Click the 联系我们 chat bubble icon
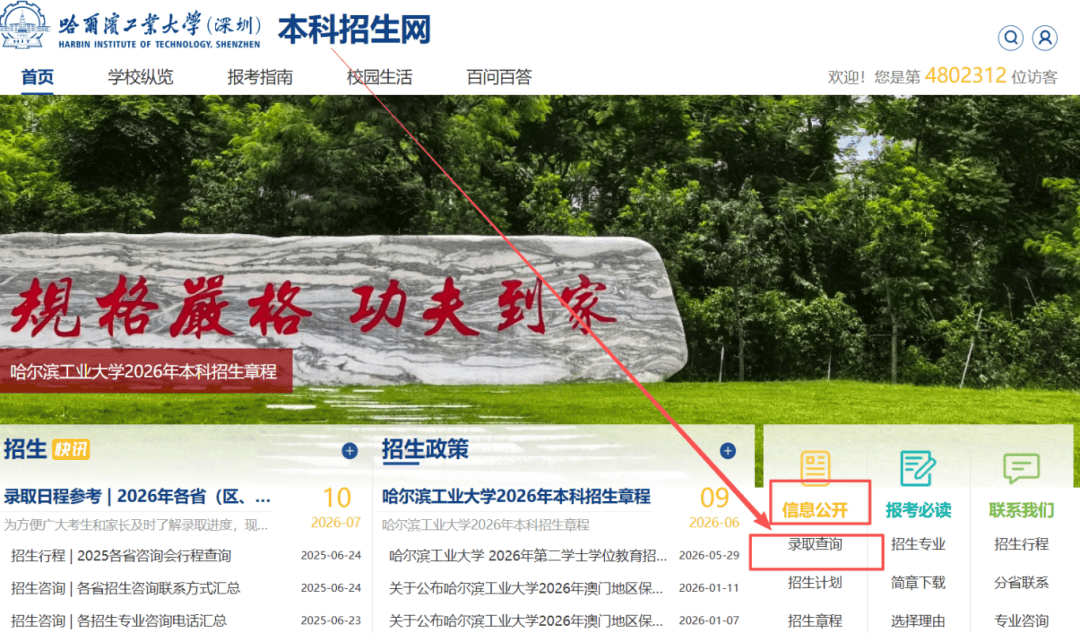Image resolution: width=1080 pixels, height=633 pixels. [x=1021, y=468]
